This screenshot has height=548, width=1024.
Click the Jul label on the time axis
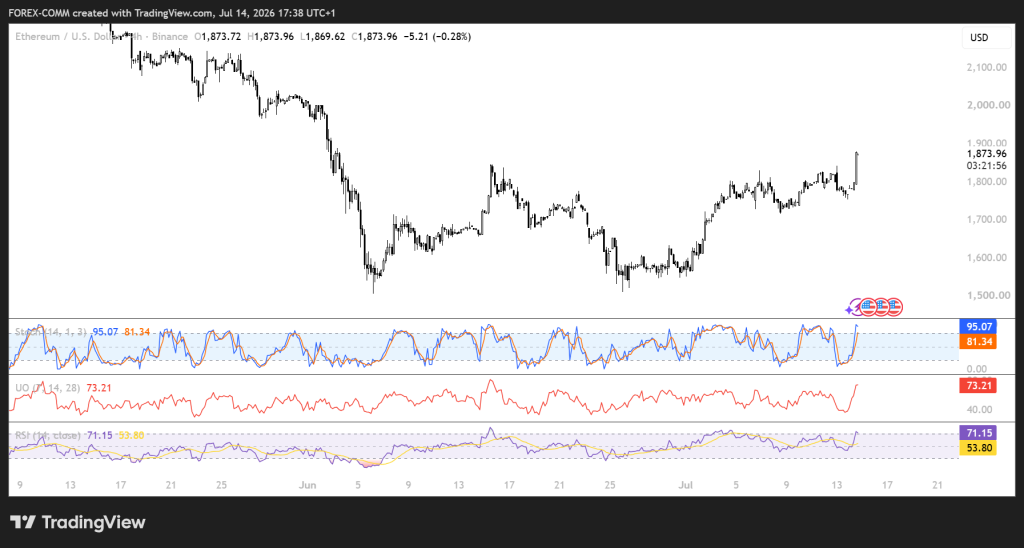tap(685, 485)
